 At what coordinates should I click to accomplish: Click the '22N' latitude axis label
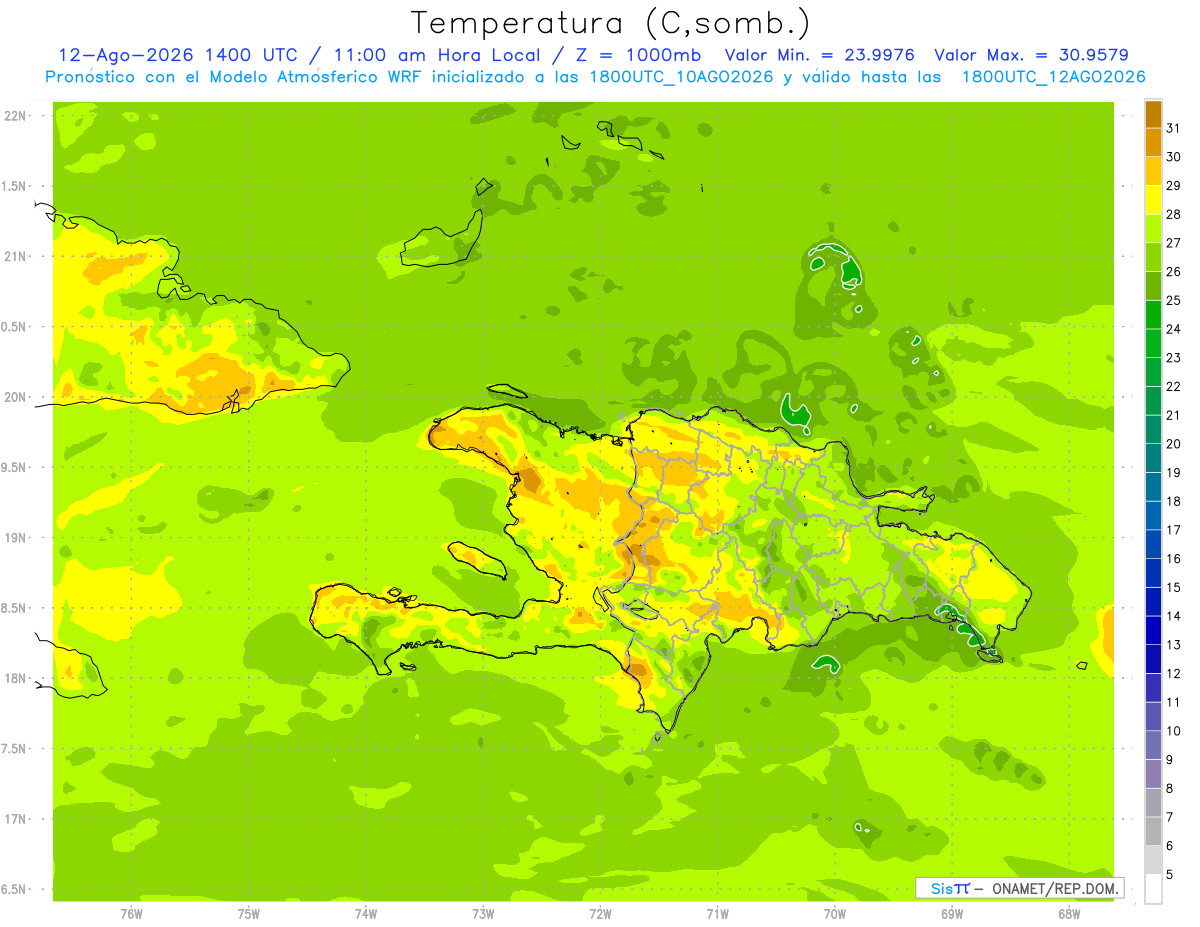[15, 116]
